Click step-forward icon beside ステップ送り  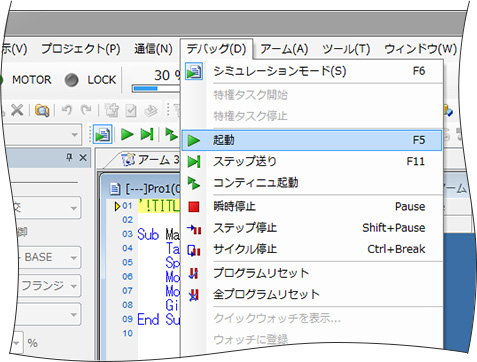pyautogui.click(x=194, y=162)
